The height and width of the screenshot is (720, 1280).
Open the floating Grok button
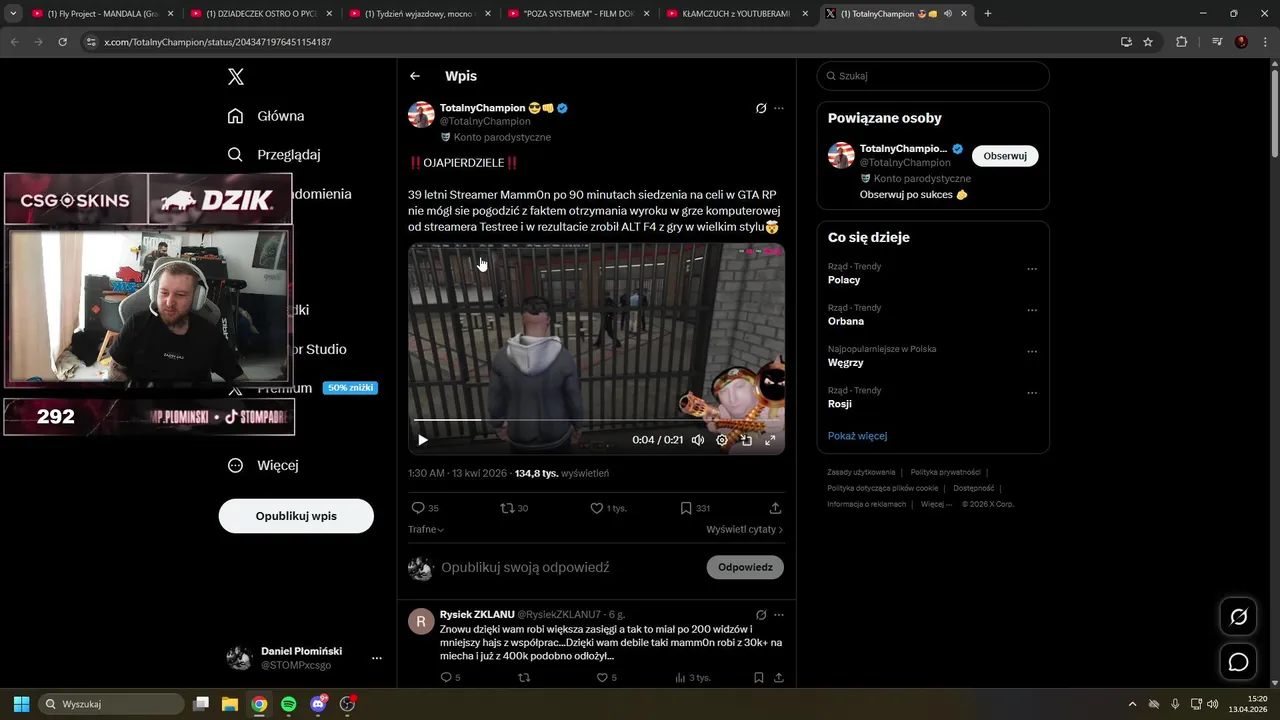click(1238, 617)
